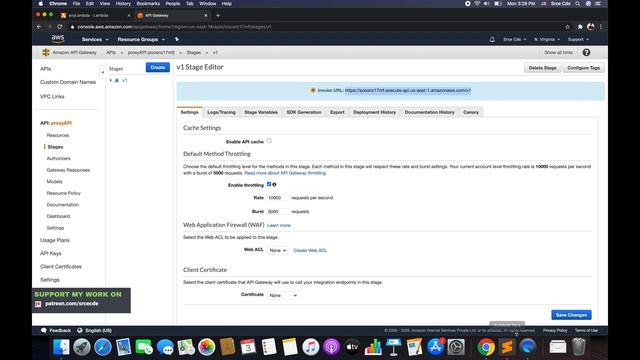Open API Keys in the sidebar
The image size is (640, 360).
(51, 253)
